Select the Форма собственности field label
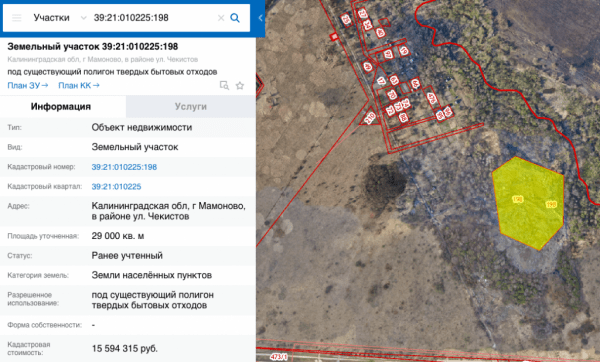The width and height of the screenshot is (600, 362). click(45, 325)
